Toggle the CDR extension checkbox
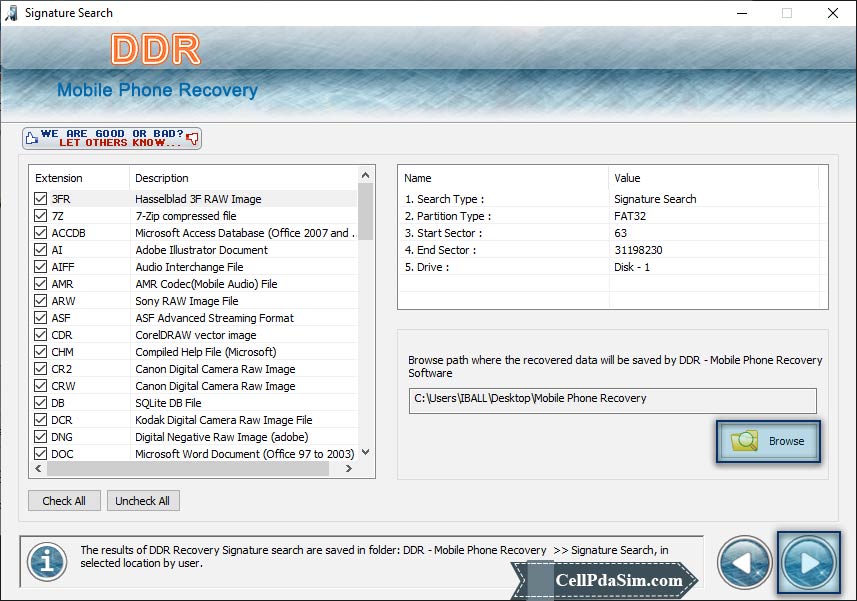 tap(40, 334)
